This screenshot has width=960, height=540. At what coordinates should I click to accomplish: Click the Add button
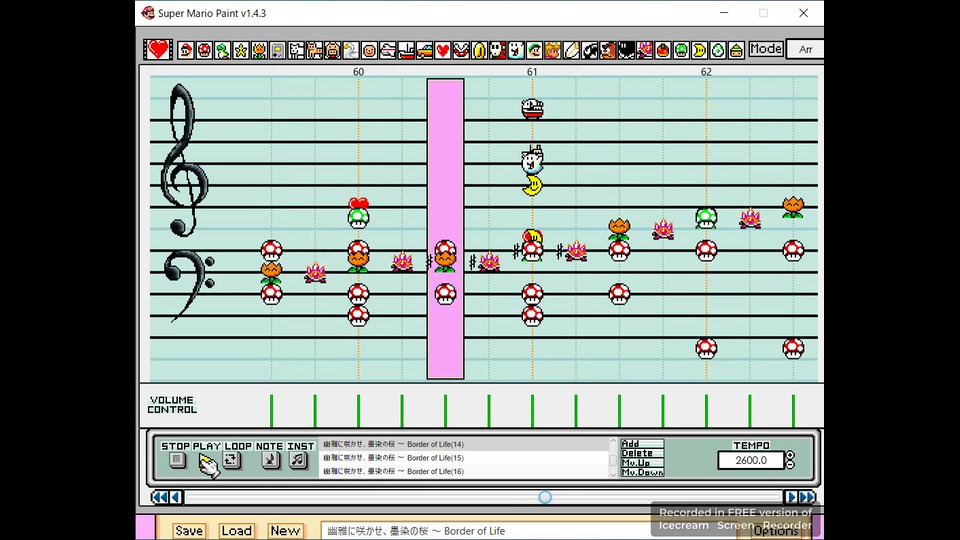[642, 443]
